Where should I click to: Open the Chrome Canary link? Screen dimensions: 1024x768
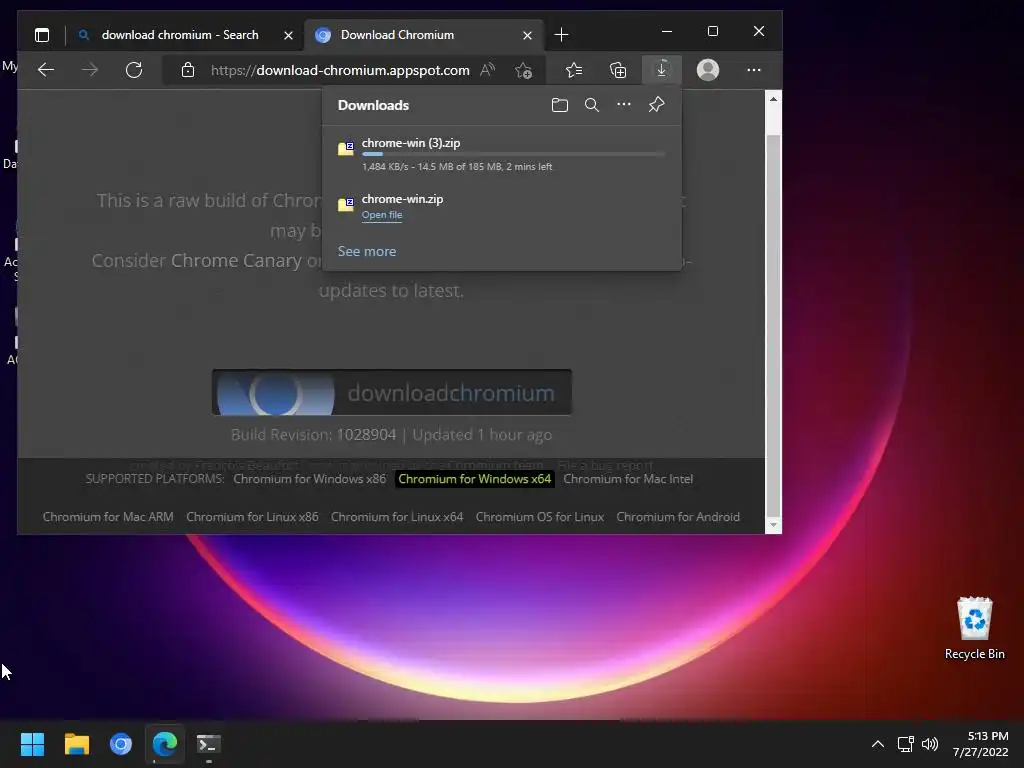(236, 261)
